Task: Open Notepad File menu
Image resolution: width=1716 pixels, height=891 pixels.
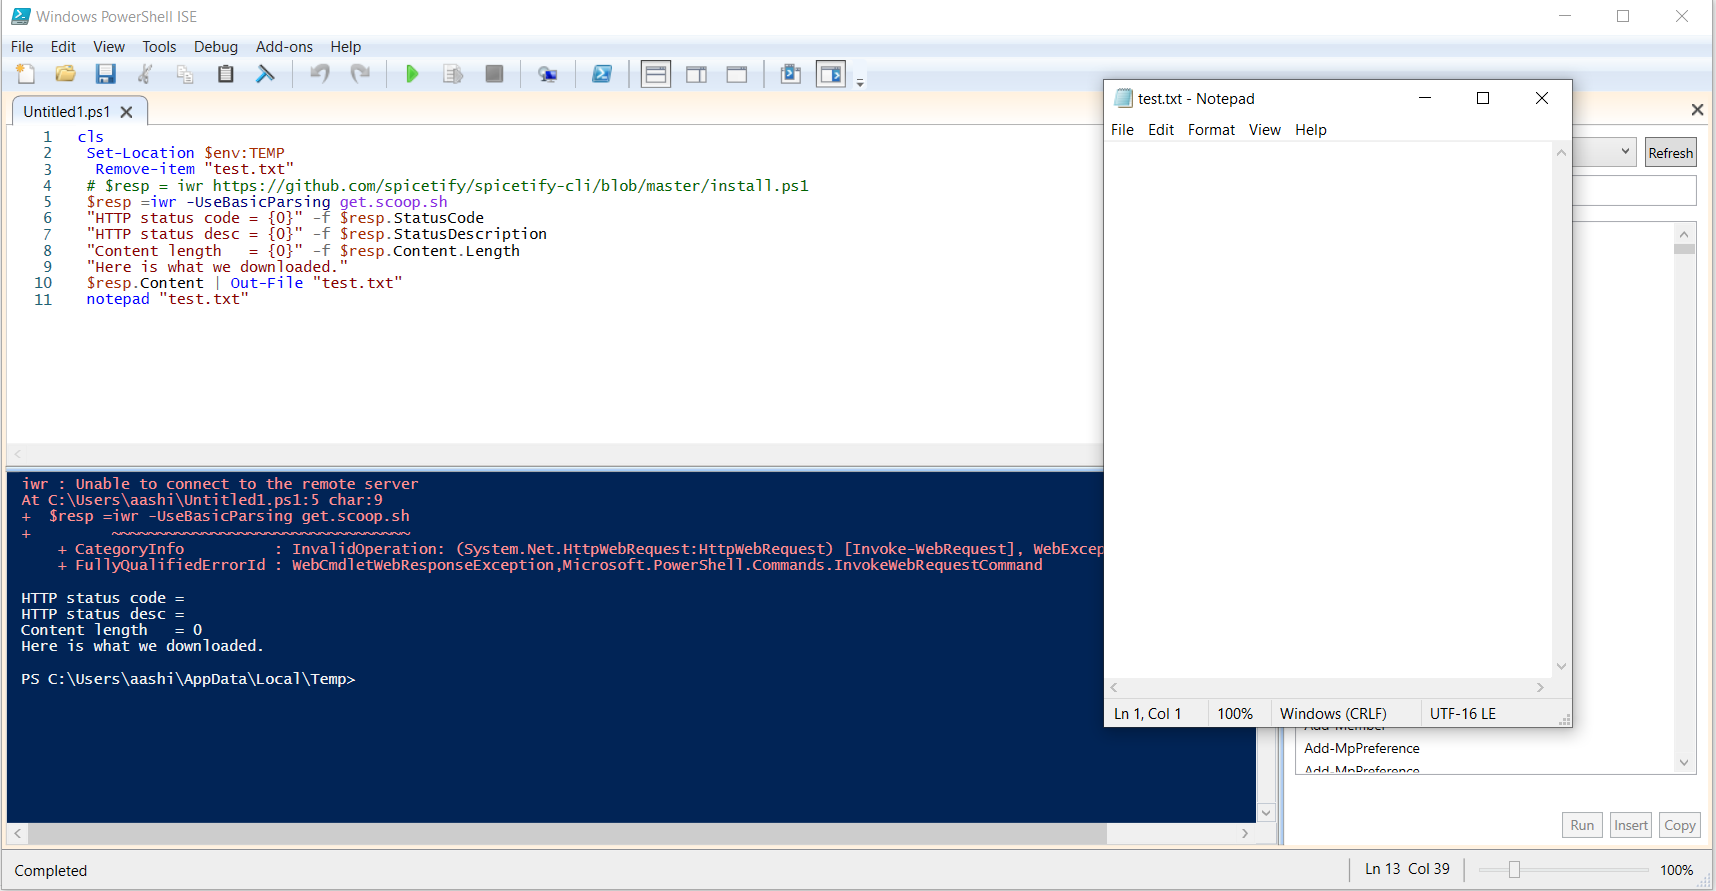Action: [x=1122, y=130]
